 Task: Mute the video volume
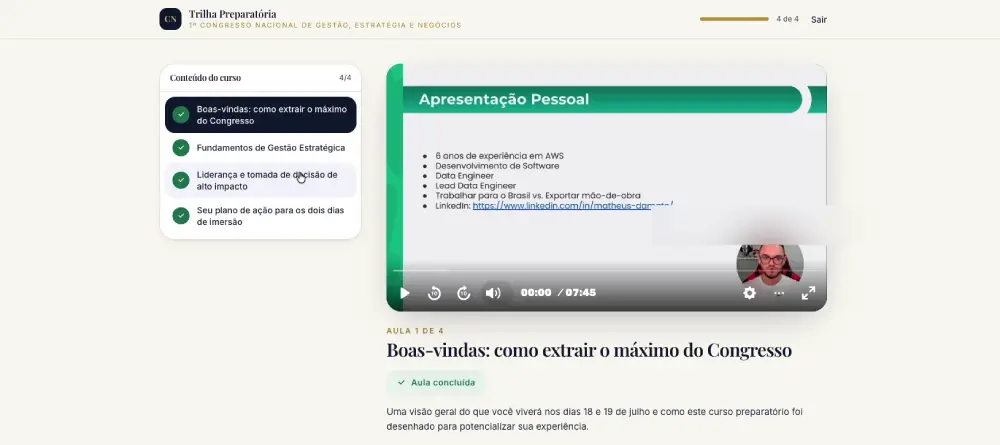click(492, 293)
